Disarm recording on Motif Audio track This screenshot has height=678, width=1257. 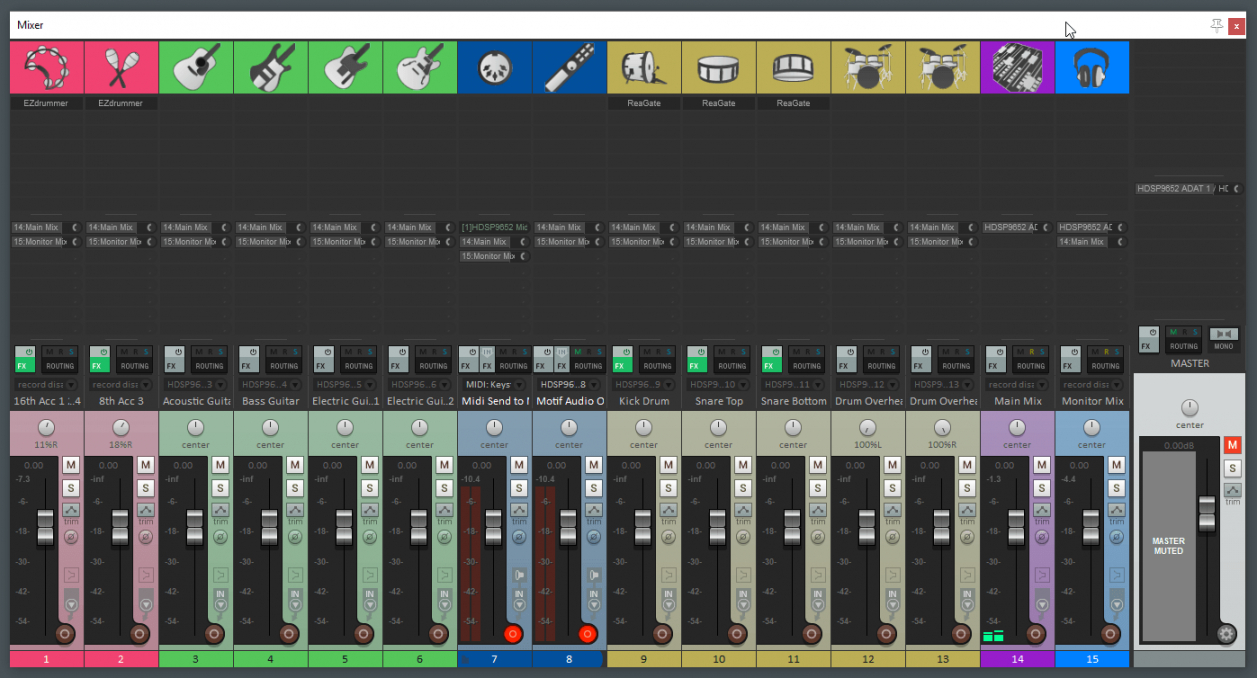(587, 633)
